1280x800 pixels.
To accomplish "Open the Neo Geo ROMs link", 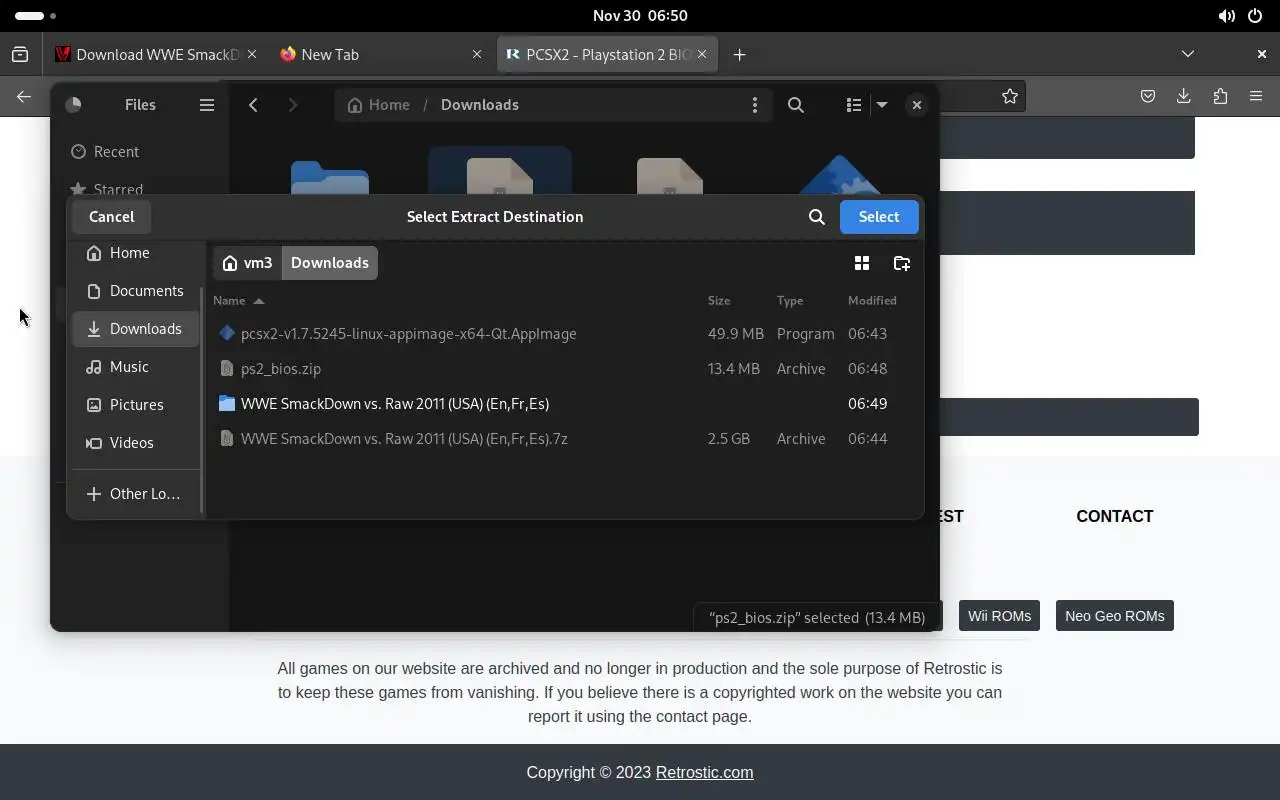I will (1115, 616).
